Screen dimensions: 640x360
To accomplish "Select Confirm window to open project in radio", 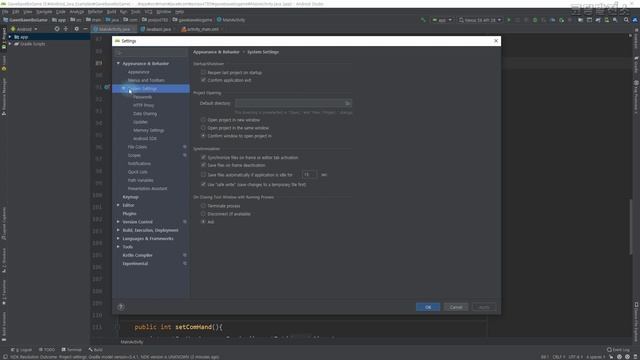I will tap(203, 136).
